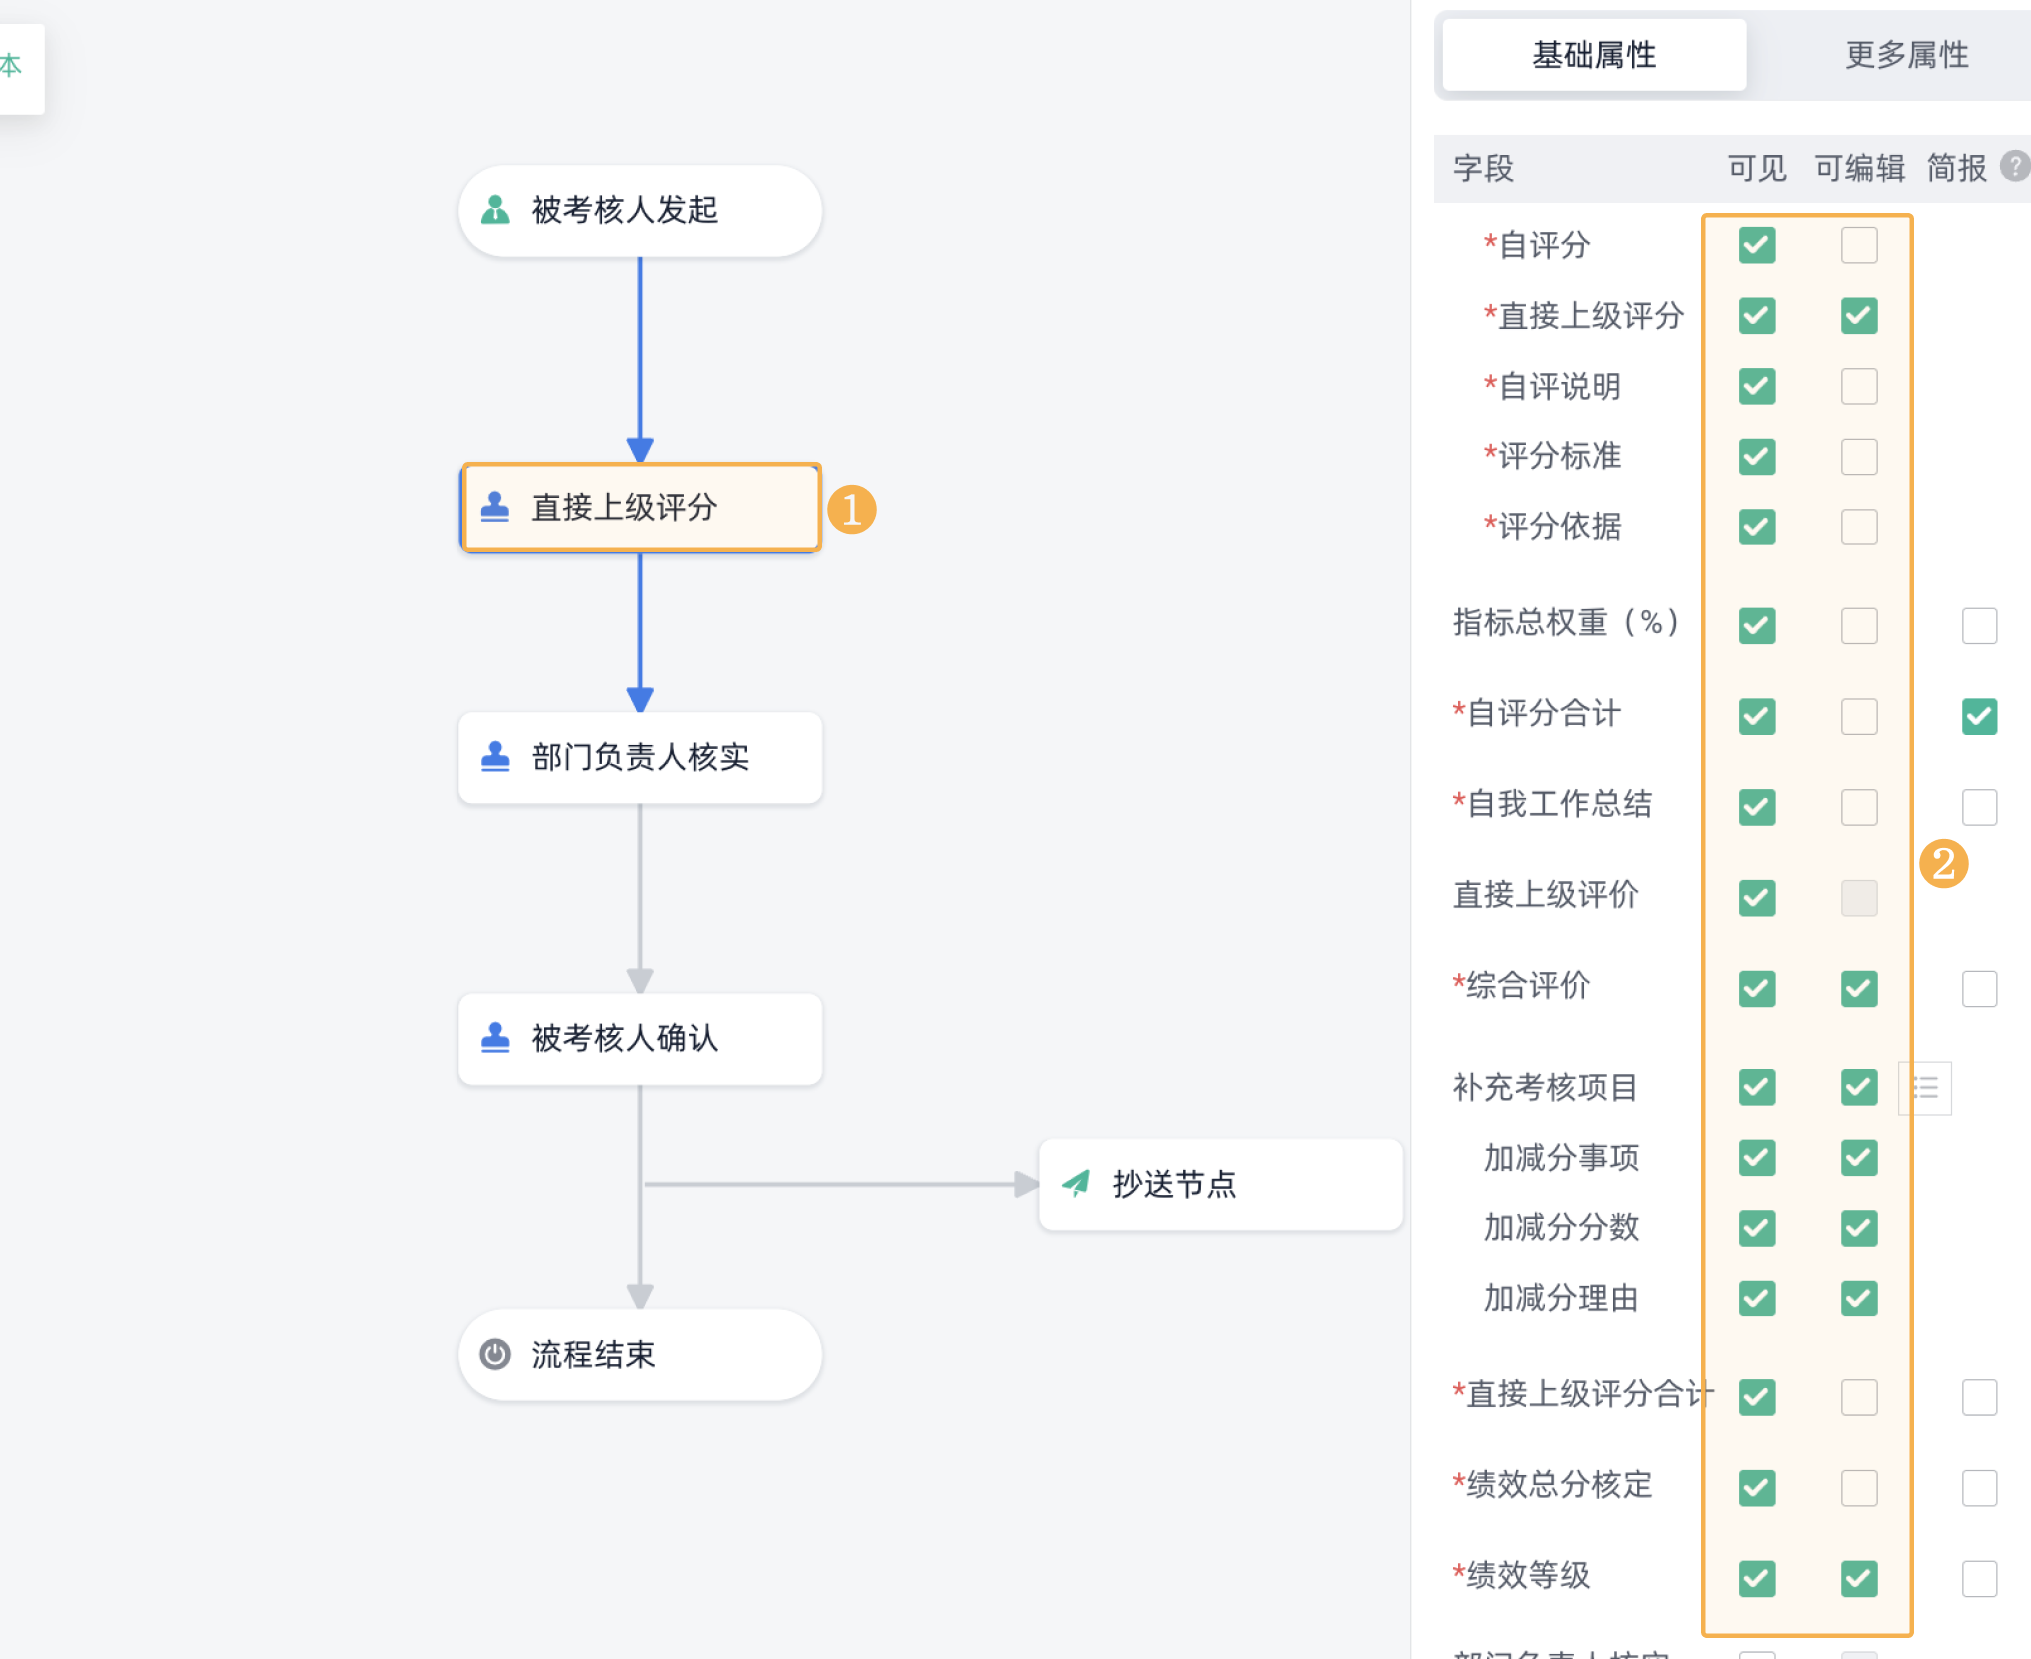Click the help question mark next to 简报
Viewport: 2031px width, 1659px height.
coord(2015,166)
